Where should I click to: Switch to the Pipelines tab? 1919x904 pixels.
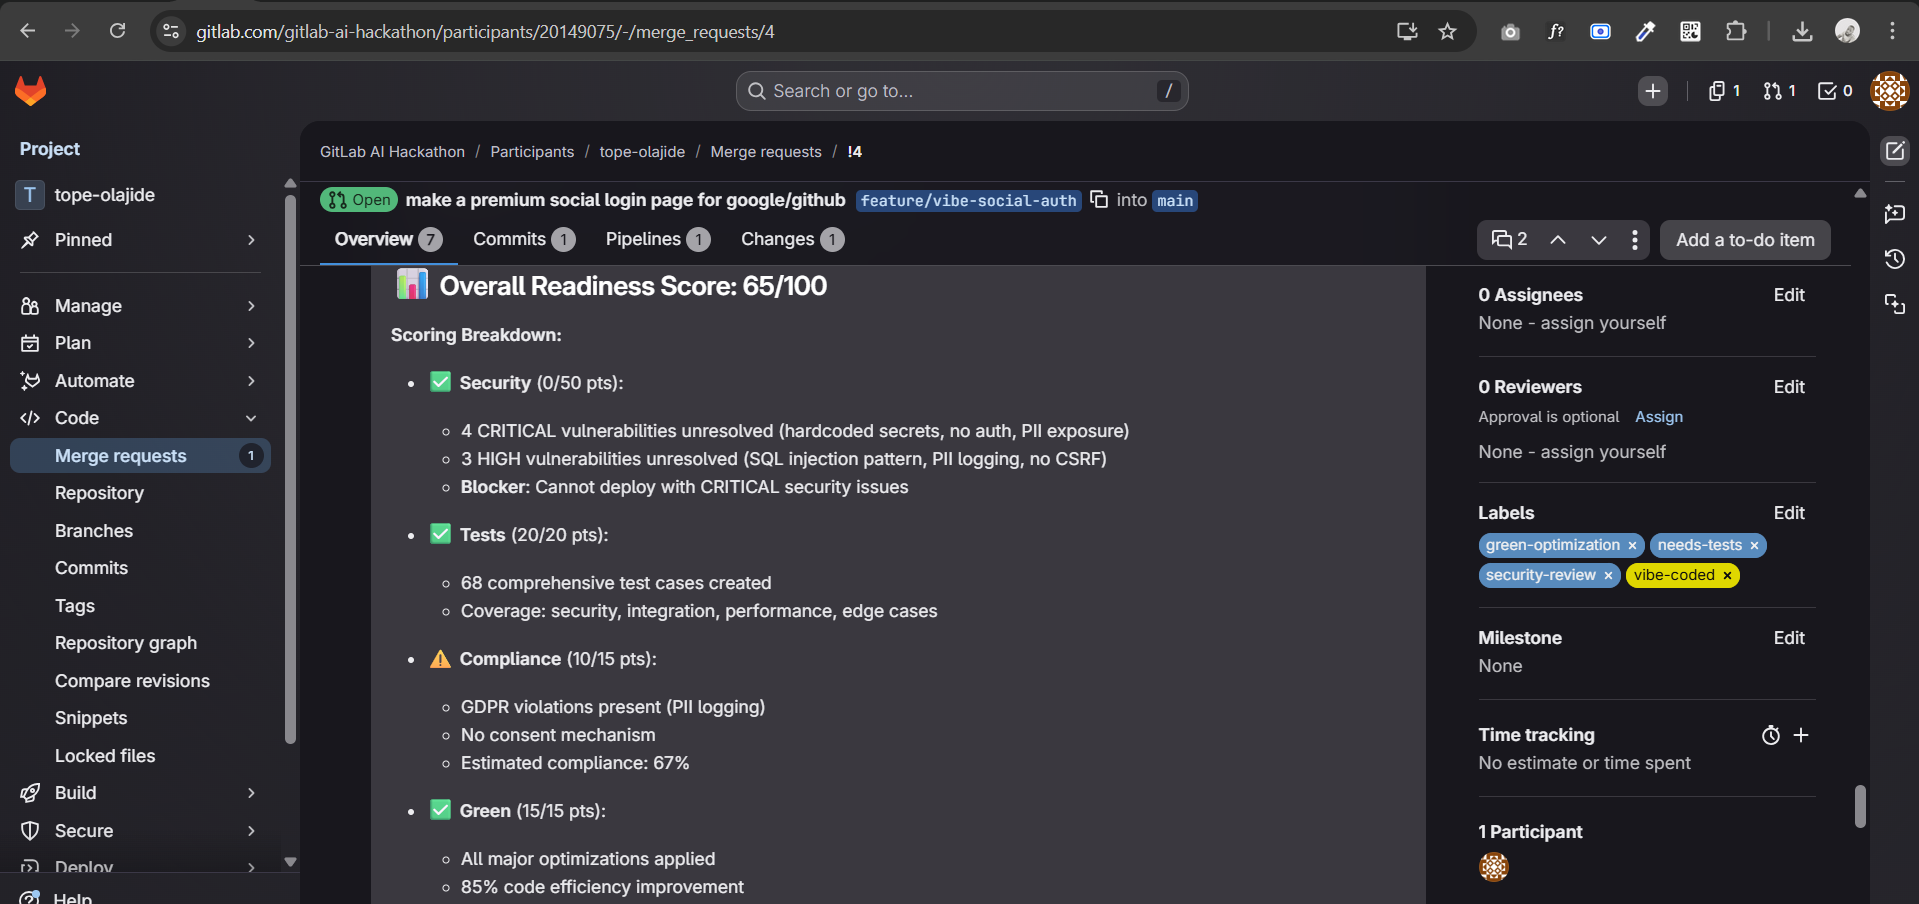coord(658,240)
